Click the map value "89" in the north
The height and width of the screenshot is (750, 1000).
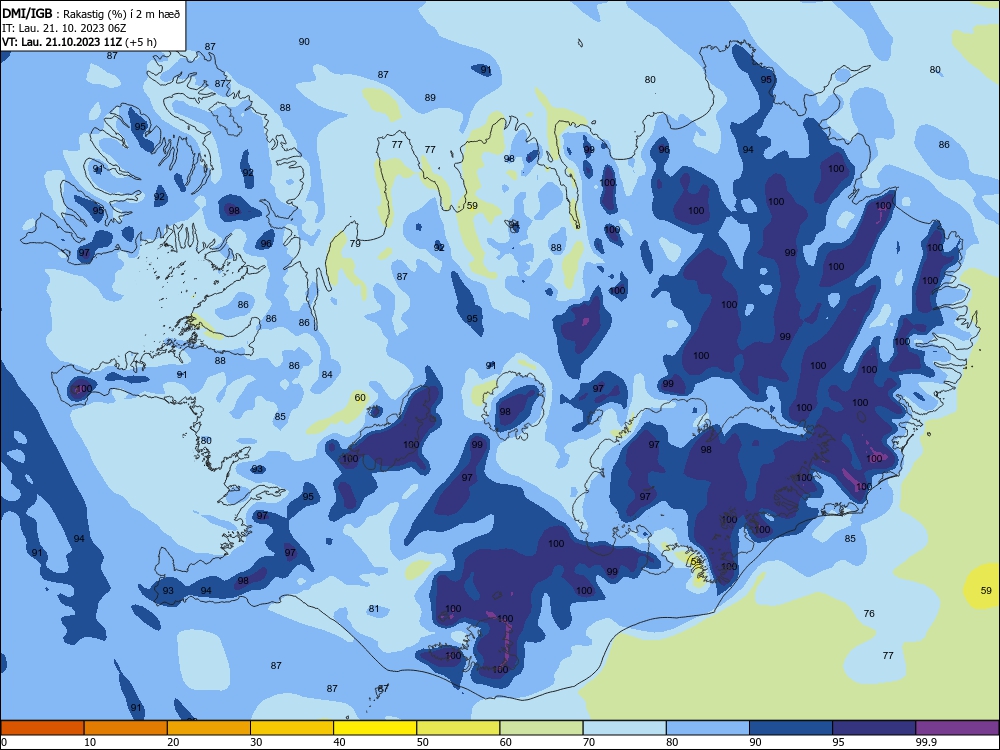pyautogui.click(x=430, y=98)
